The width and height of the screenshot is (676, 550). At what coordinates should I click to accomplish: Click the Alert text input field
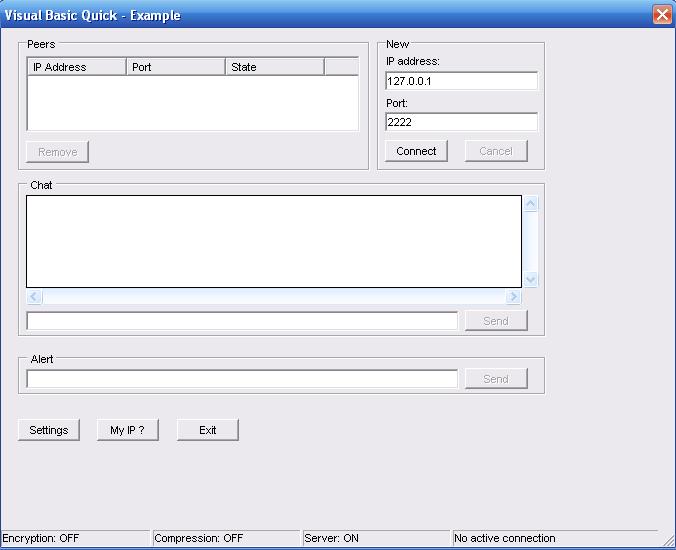click(x=241, y=379)
